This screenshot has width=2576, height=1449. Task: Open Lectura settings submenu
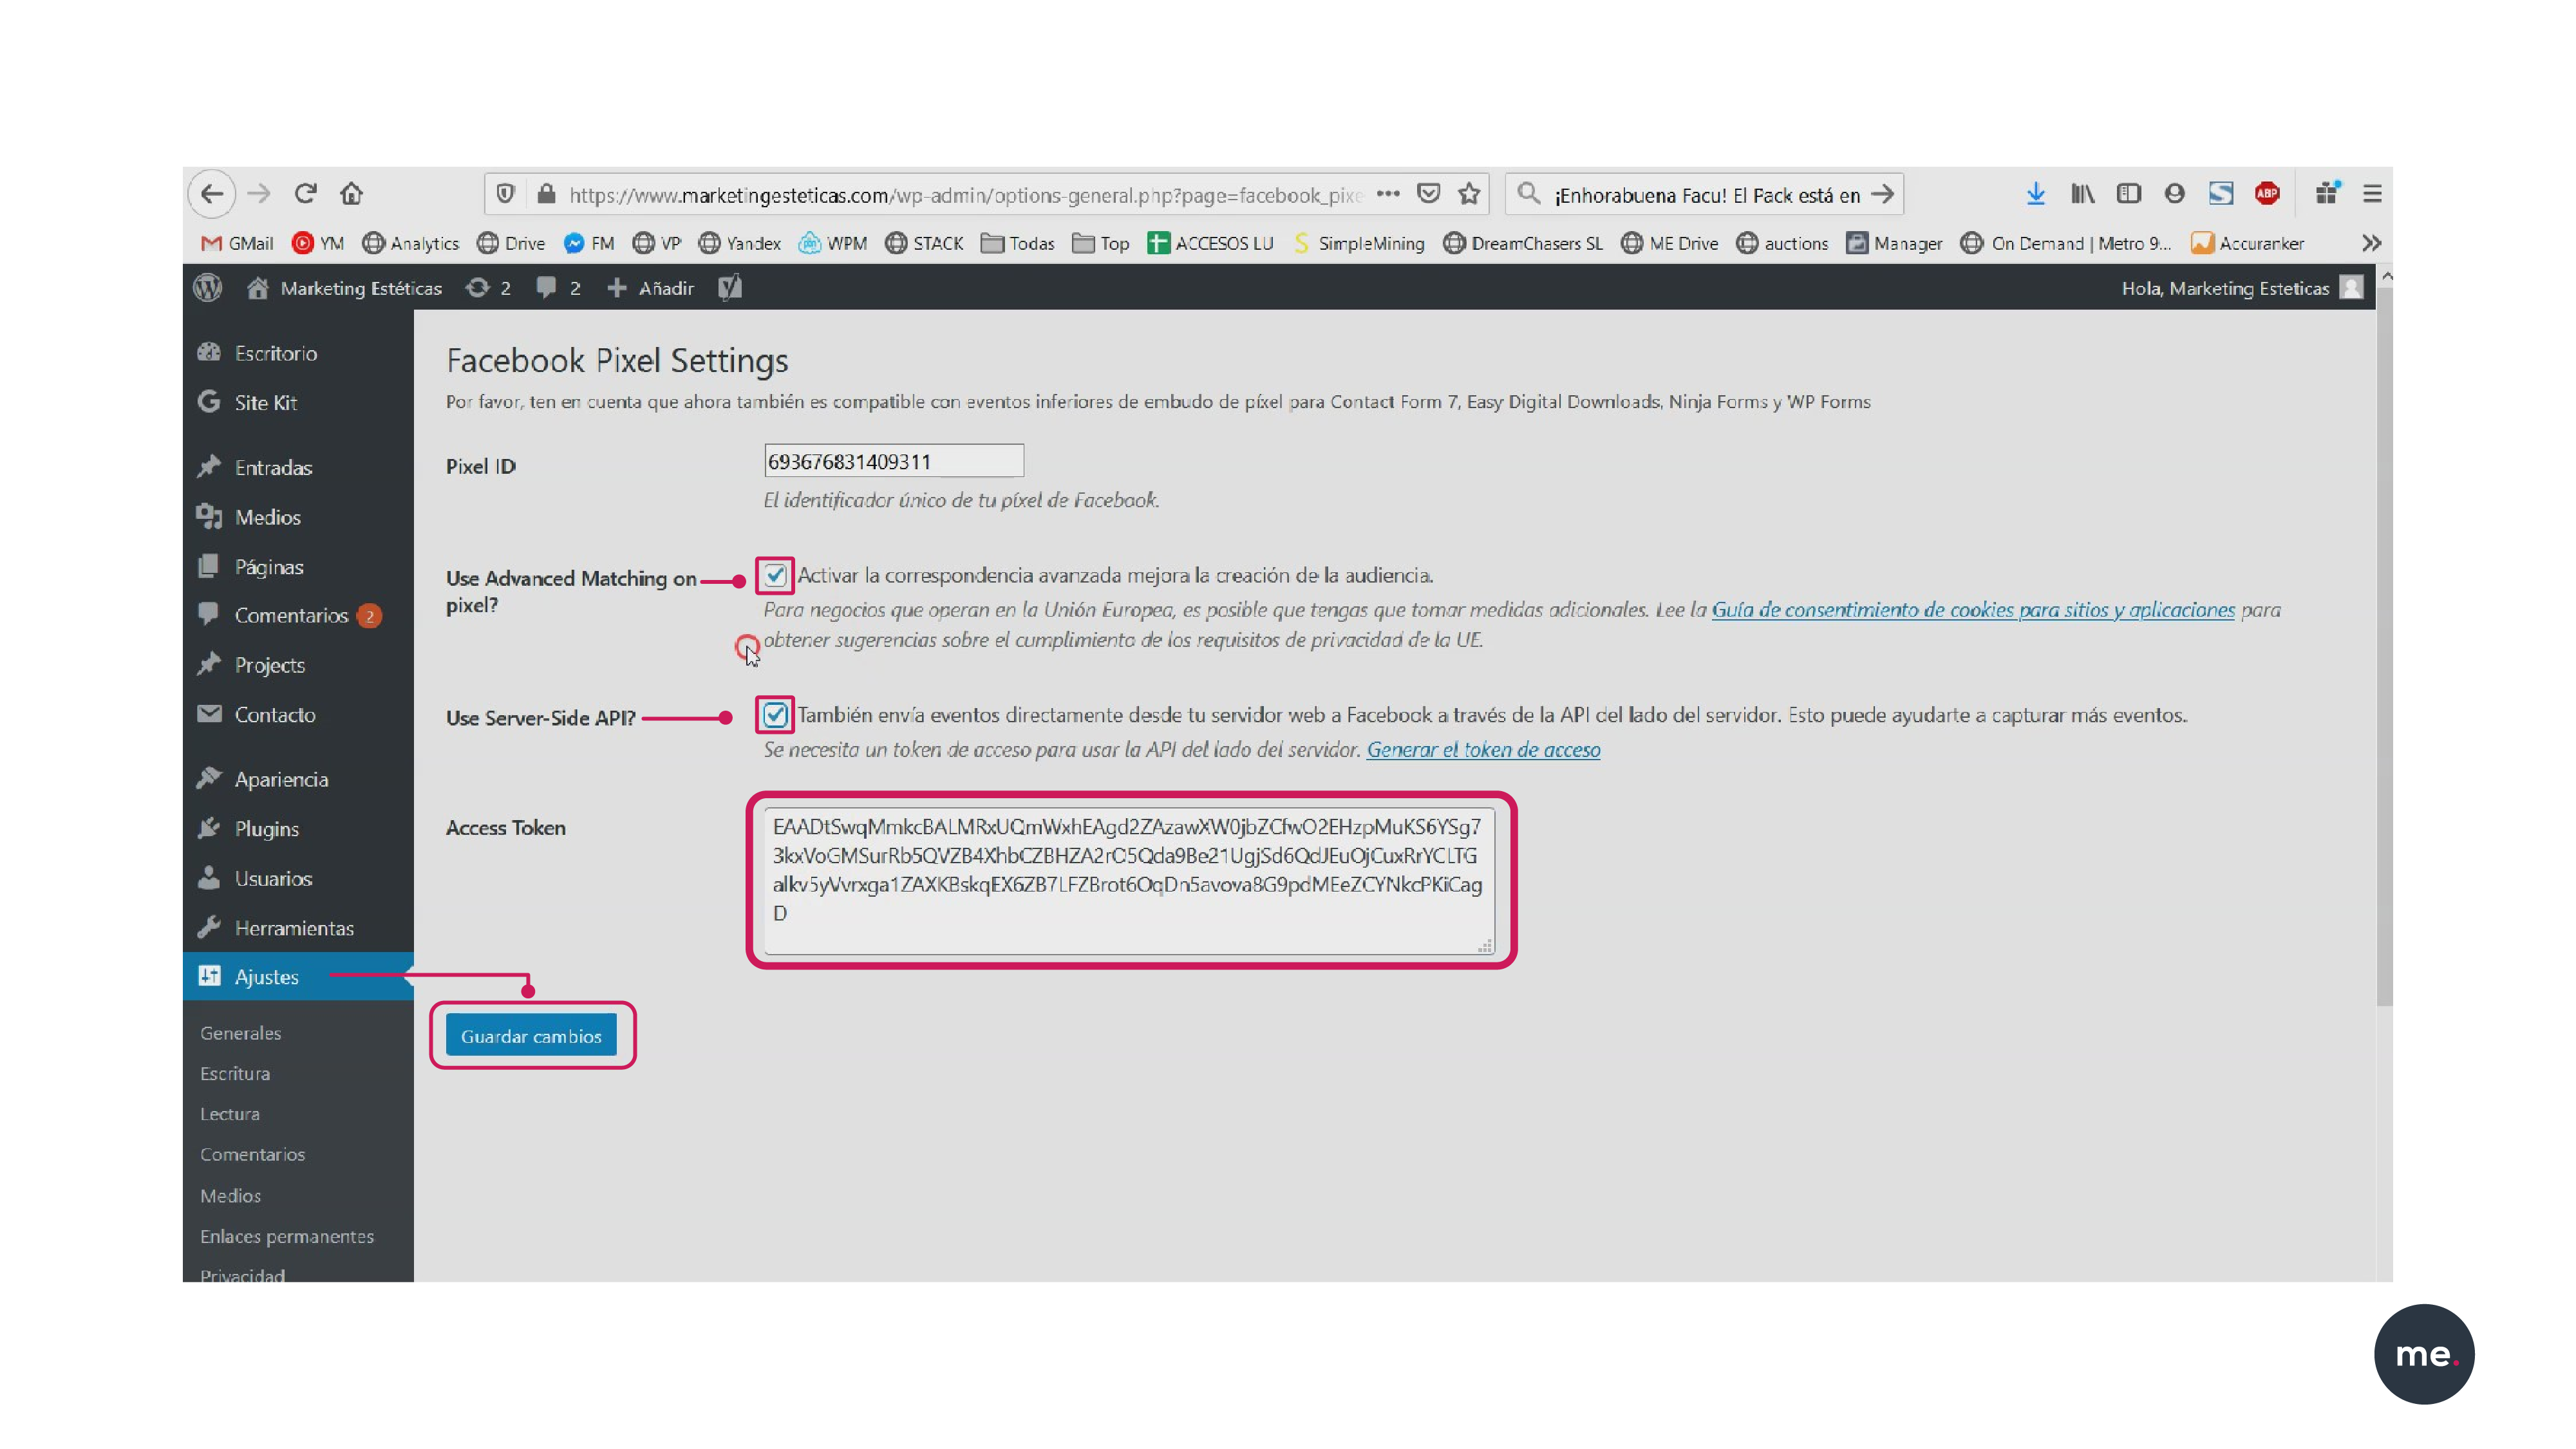click(229, 1114)
